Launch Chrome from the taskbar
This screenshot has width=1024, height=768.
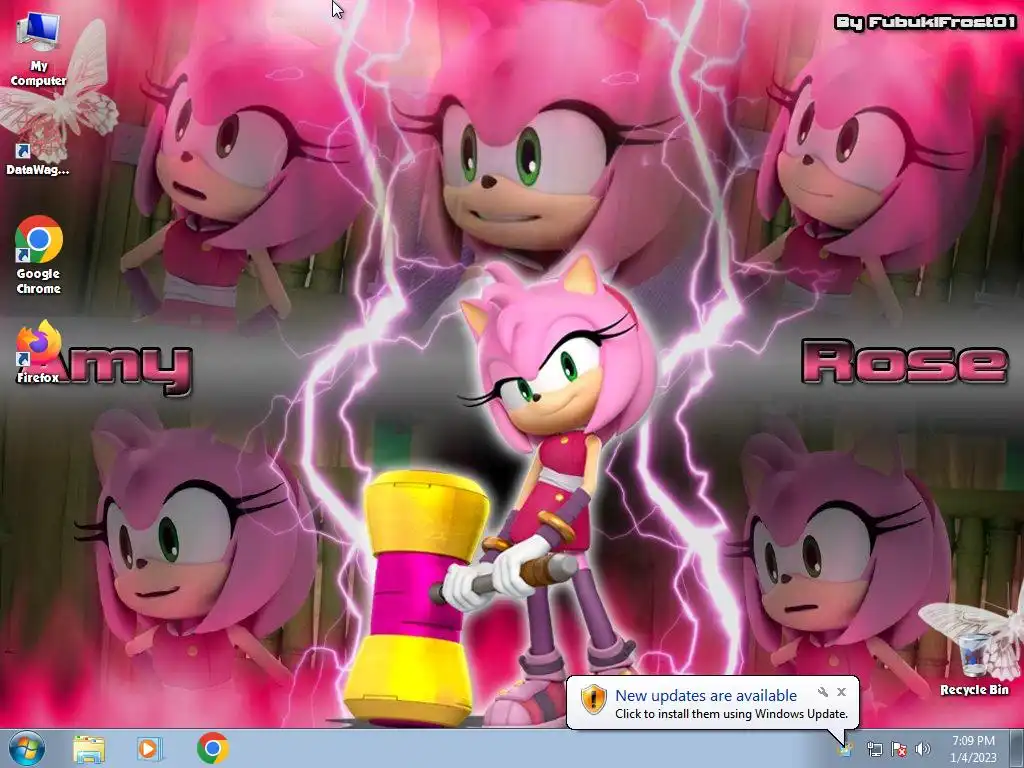(212, 748)
